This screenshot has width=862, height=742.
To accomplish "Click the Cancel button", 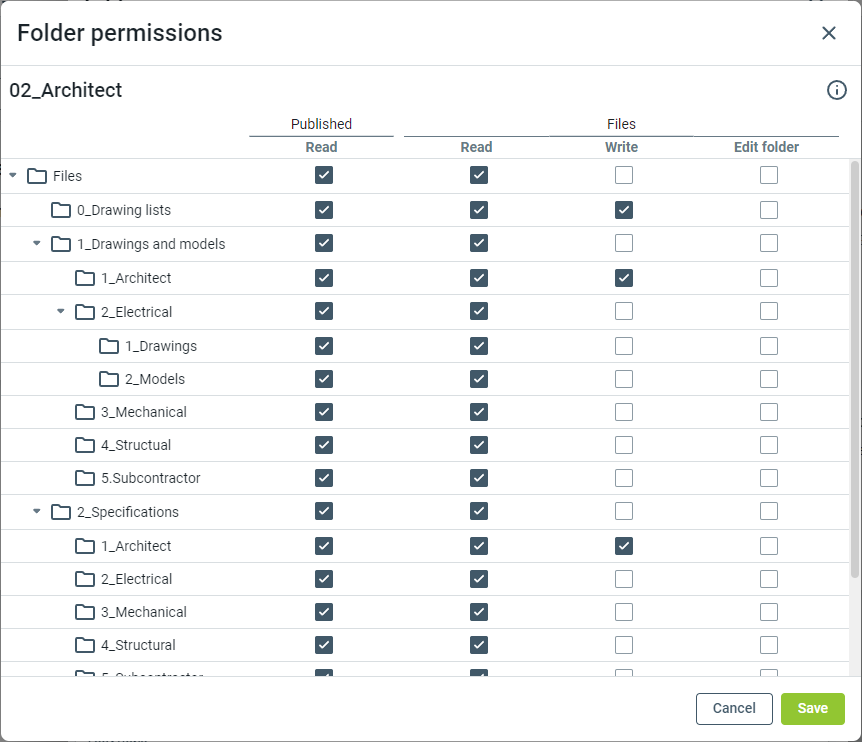I will point(734,708).
